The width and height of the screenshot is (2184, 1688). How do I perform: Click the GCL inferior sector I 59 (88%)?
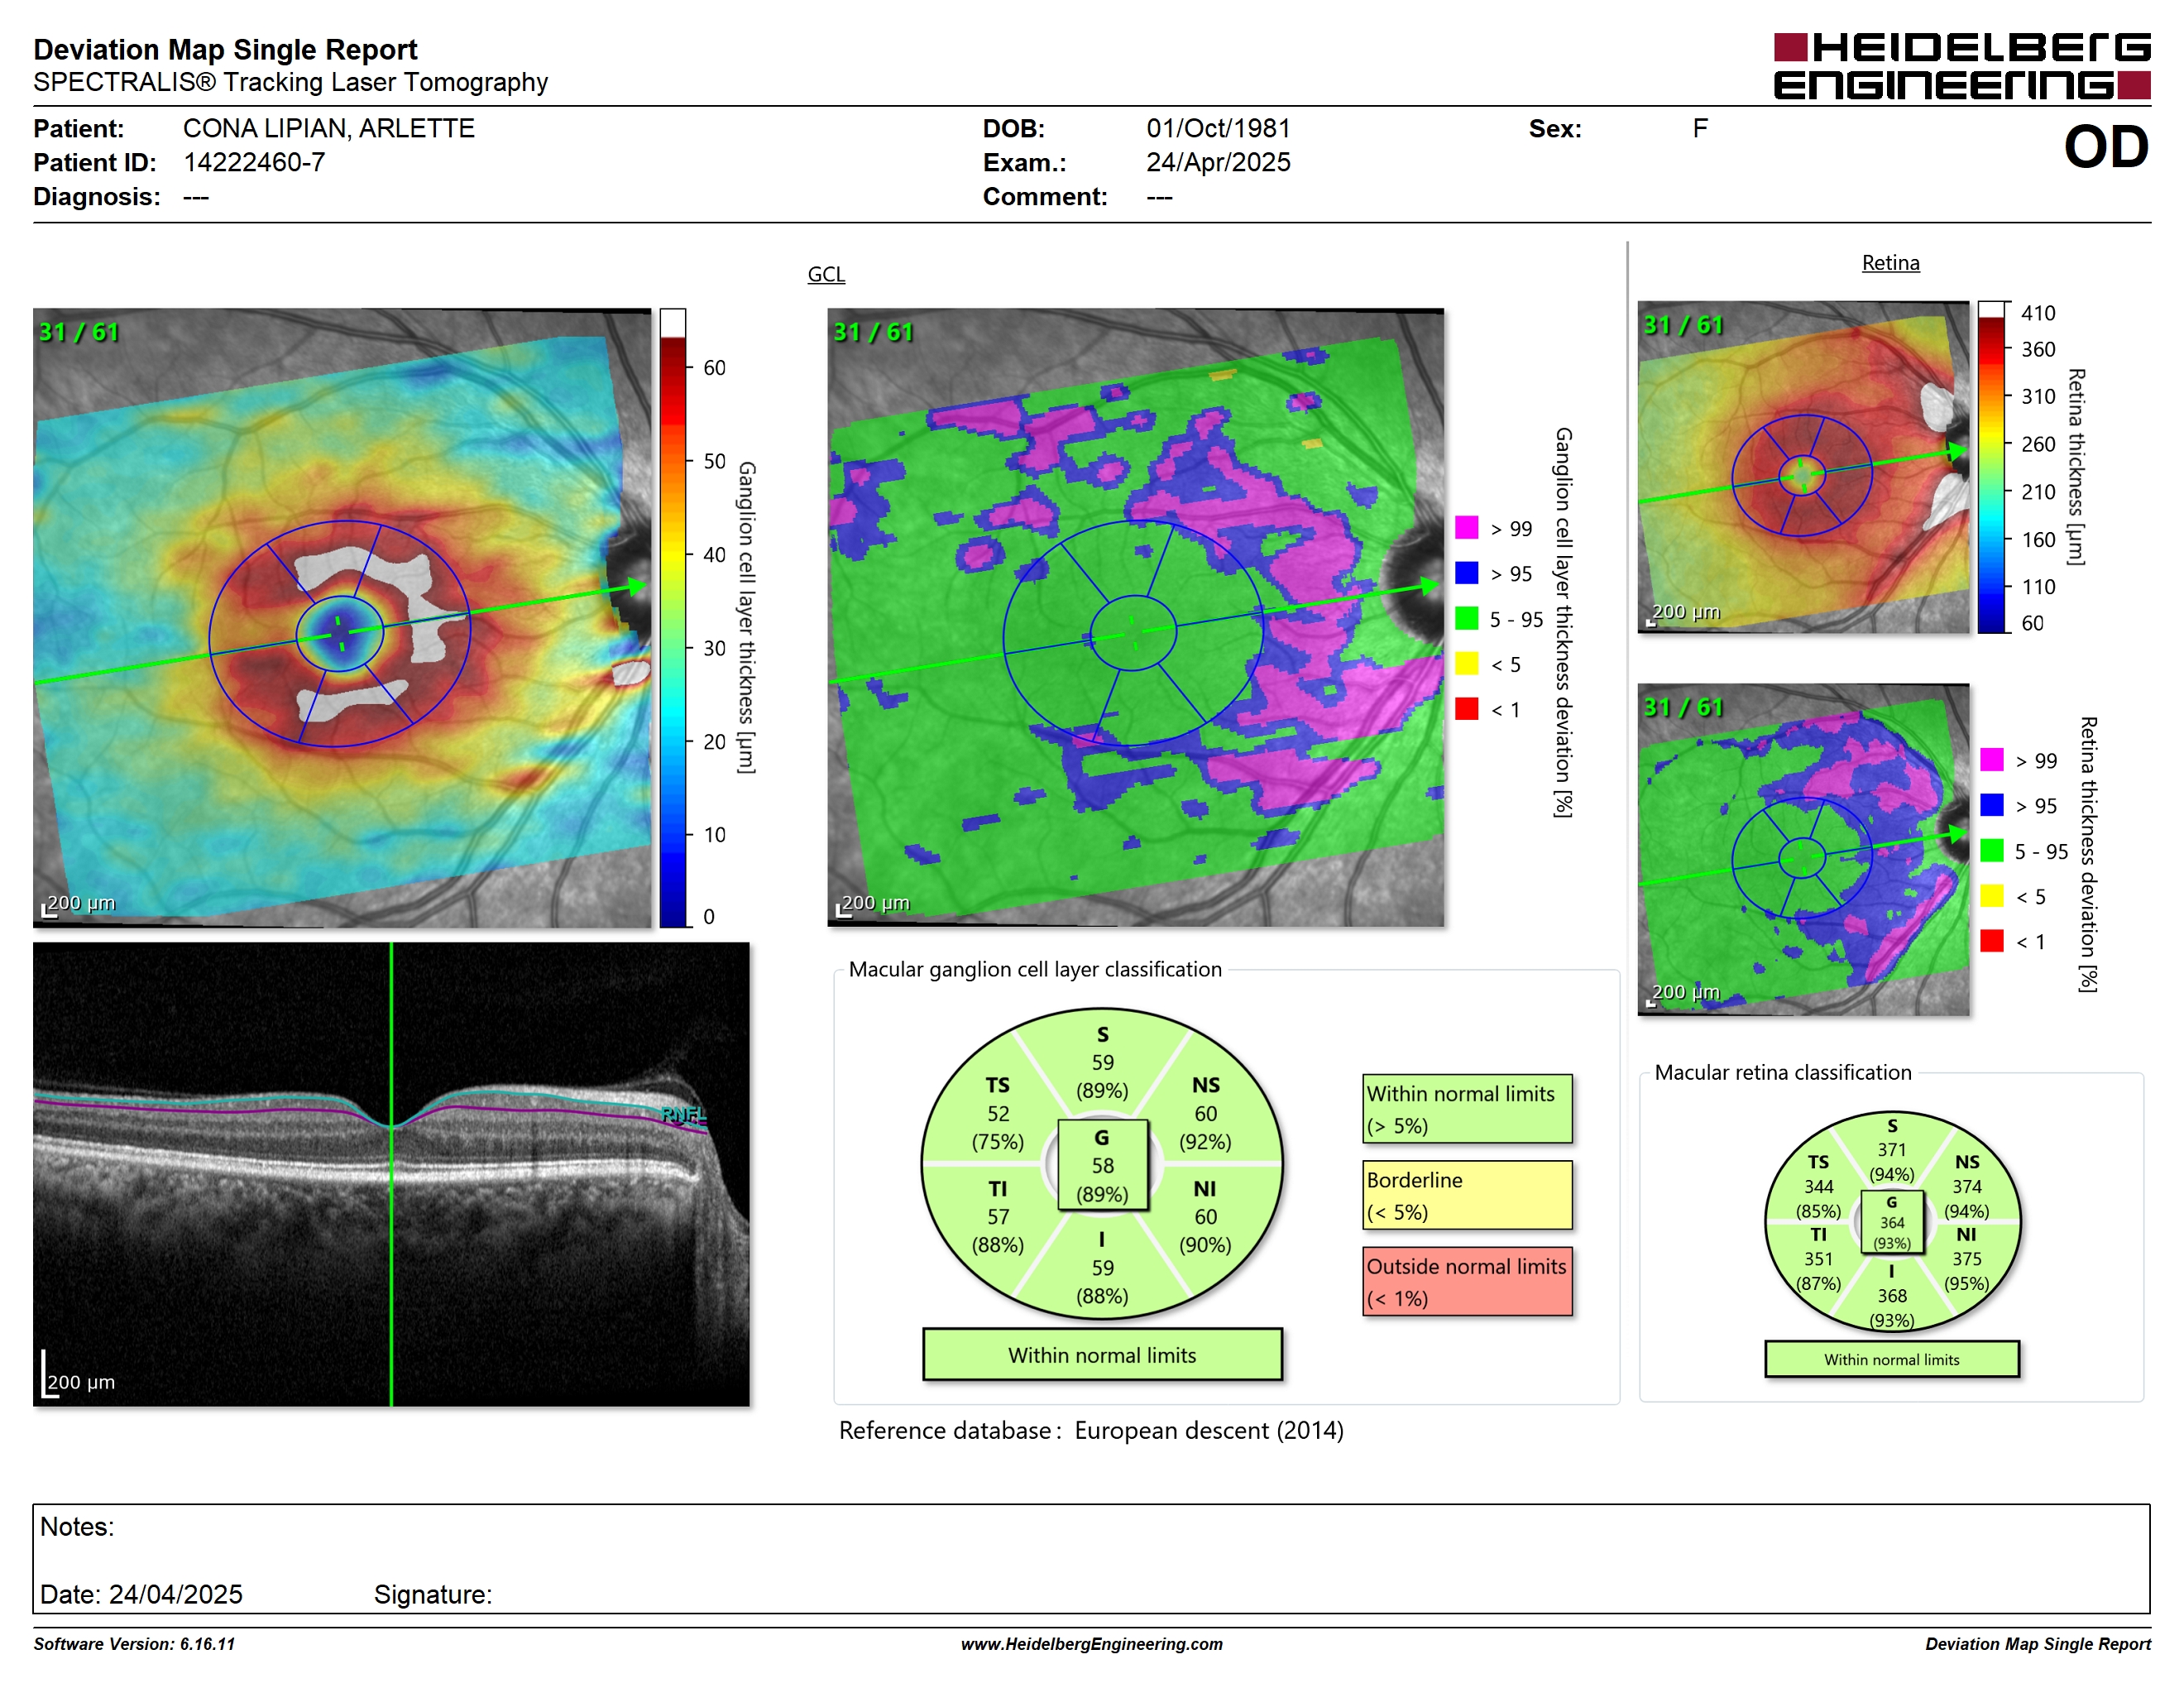point(1102,1267)
